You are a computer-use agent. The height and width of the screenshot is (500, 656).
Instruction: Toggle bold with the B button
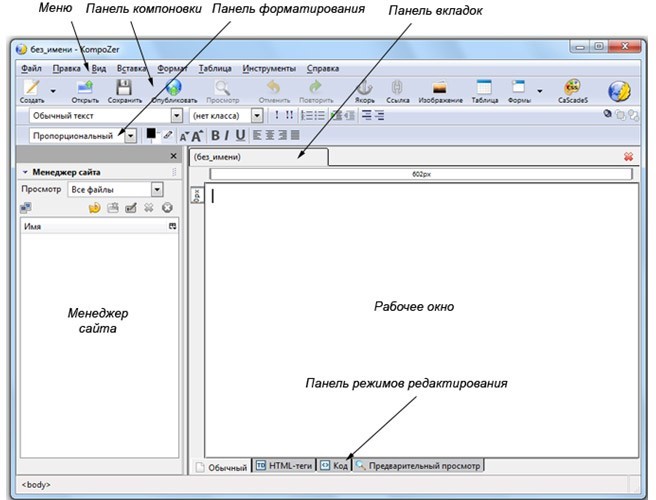tap(215, 136)
